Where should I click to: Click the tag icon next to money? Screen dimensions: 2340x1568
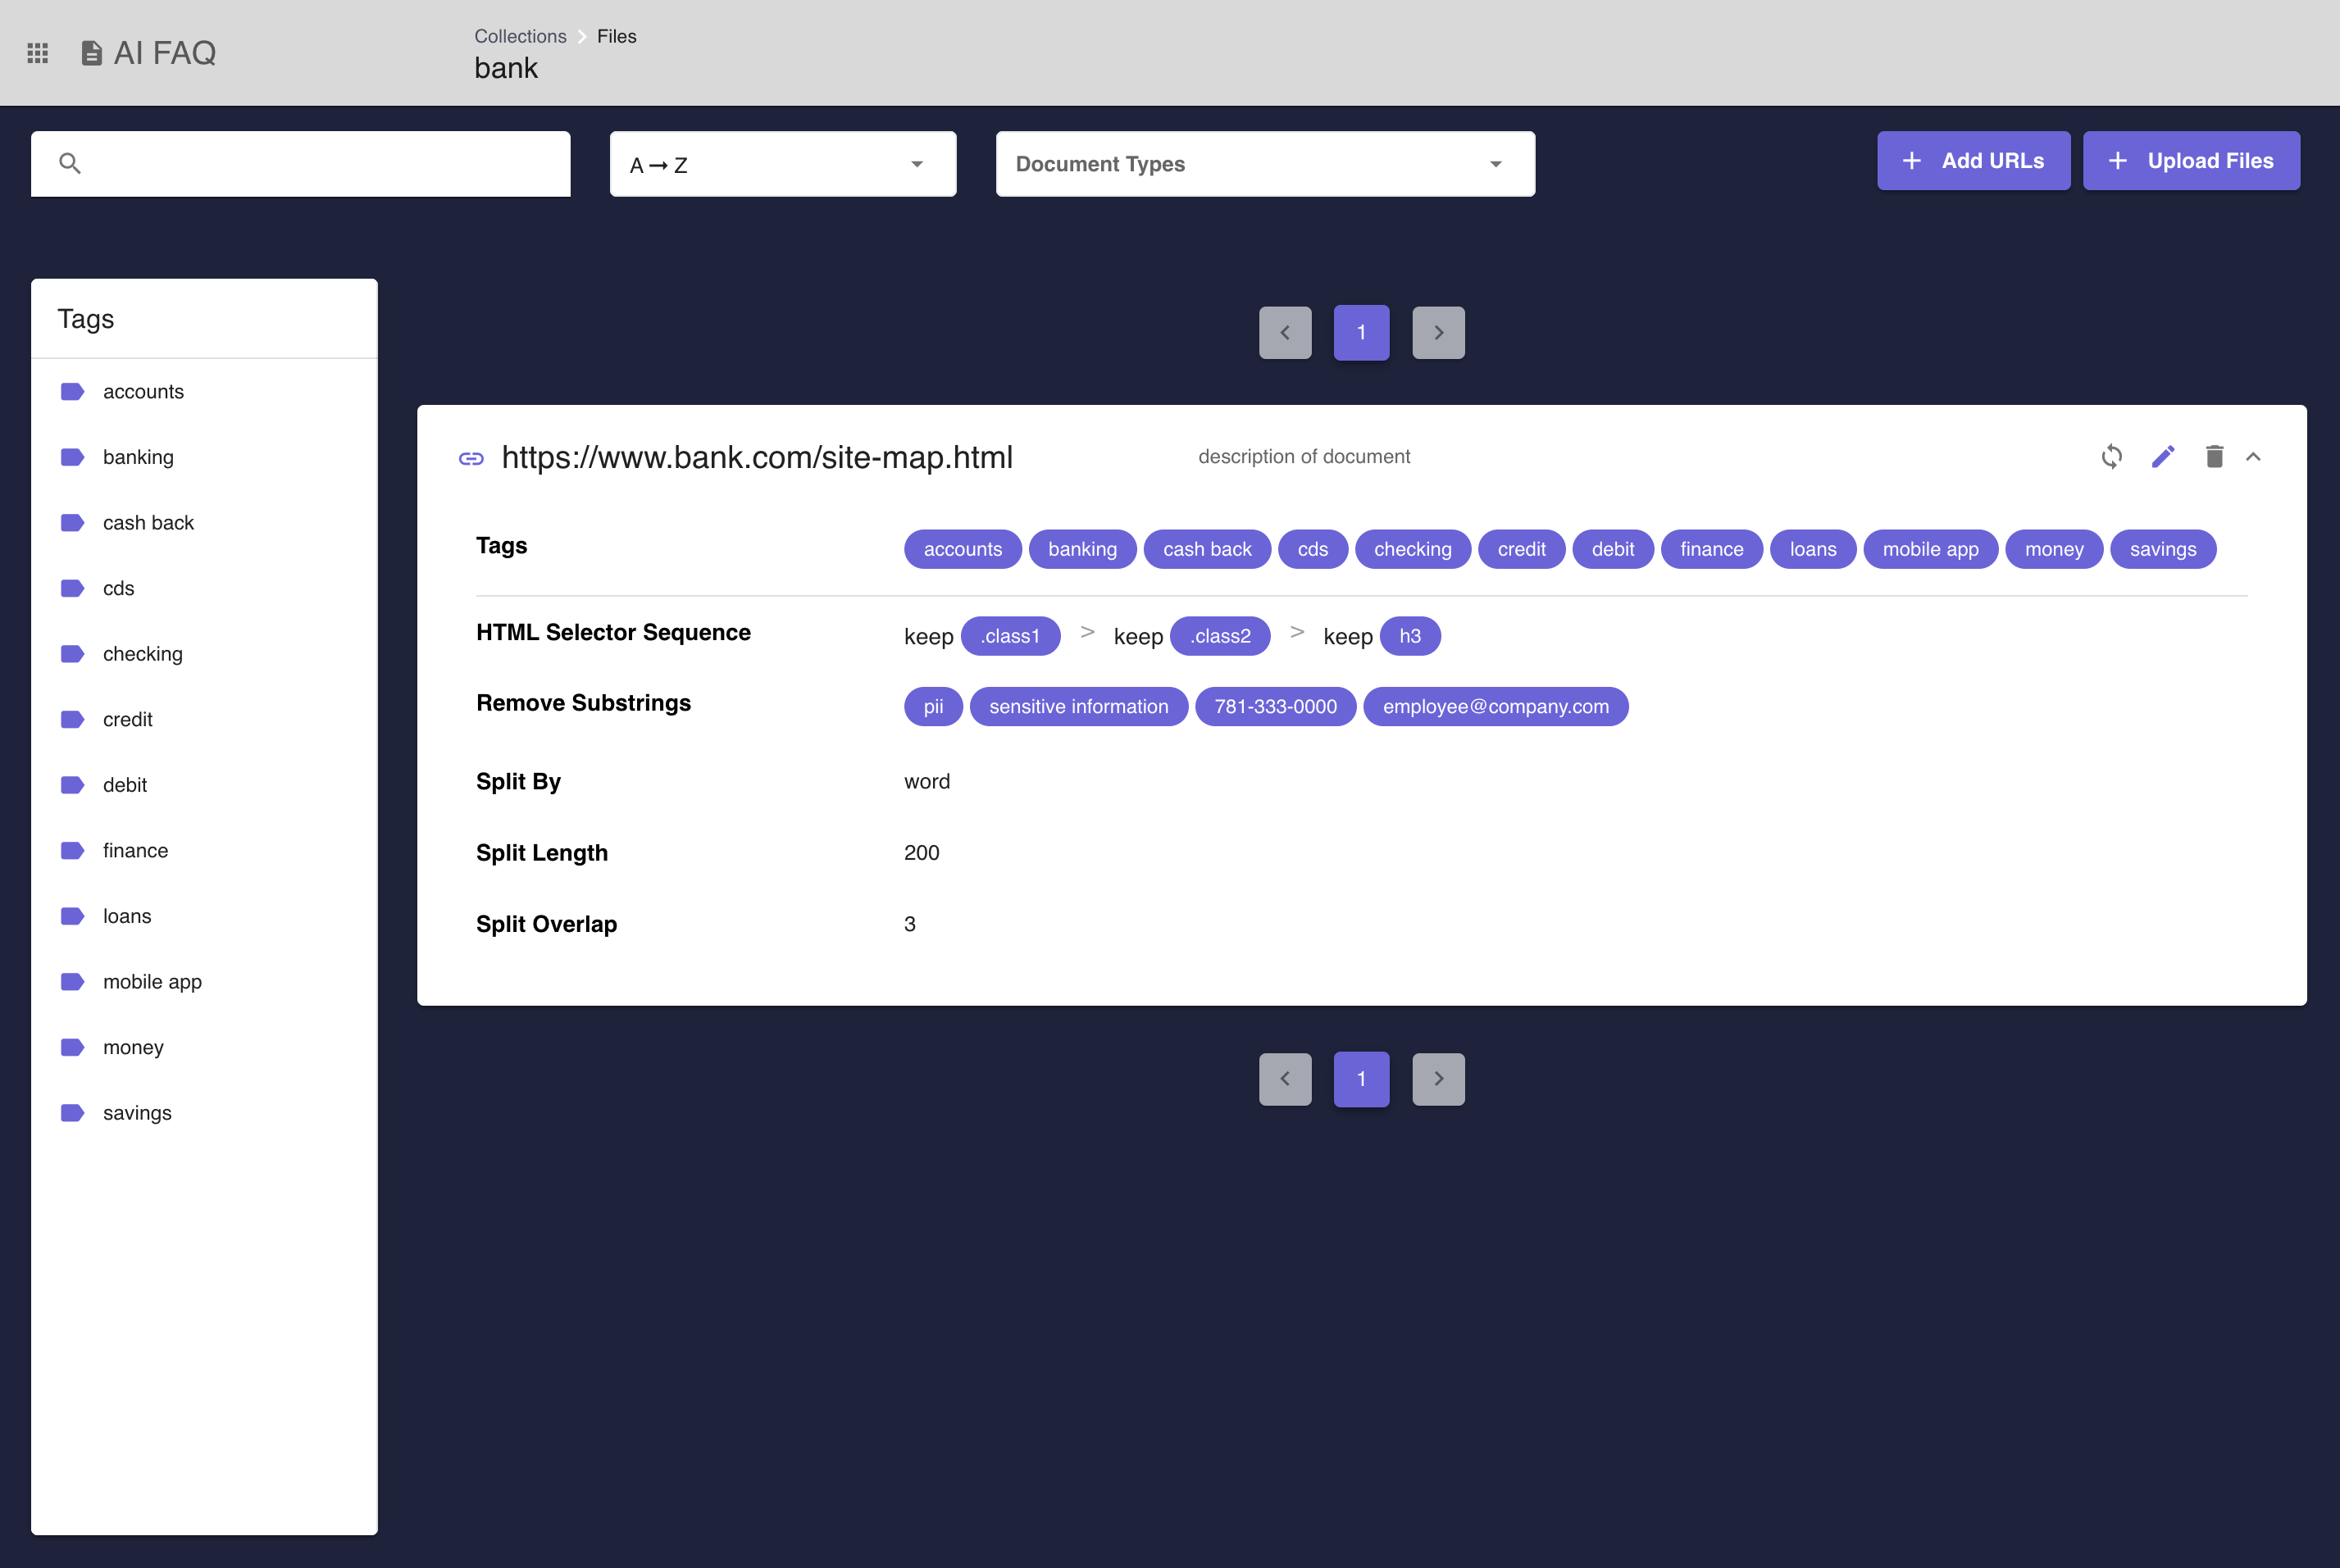(72, 1047)
